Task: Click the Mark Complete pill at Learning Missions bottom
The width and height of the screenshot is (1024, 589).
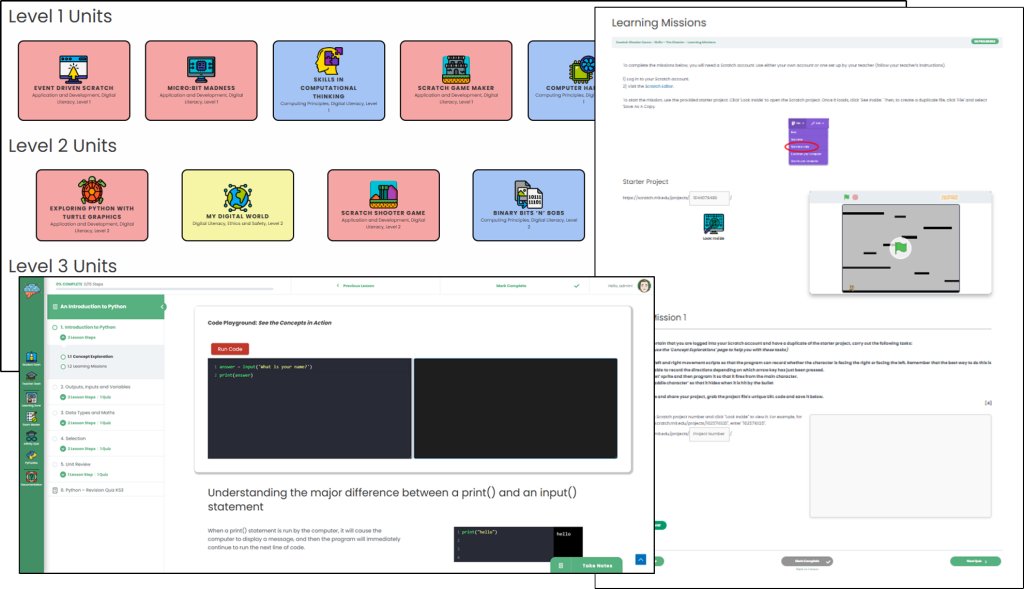Action: coord(807,561)
